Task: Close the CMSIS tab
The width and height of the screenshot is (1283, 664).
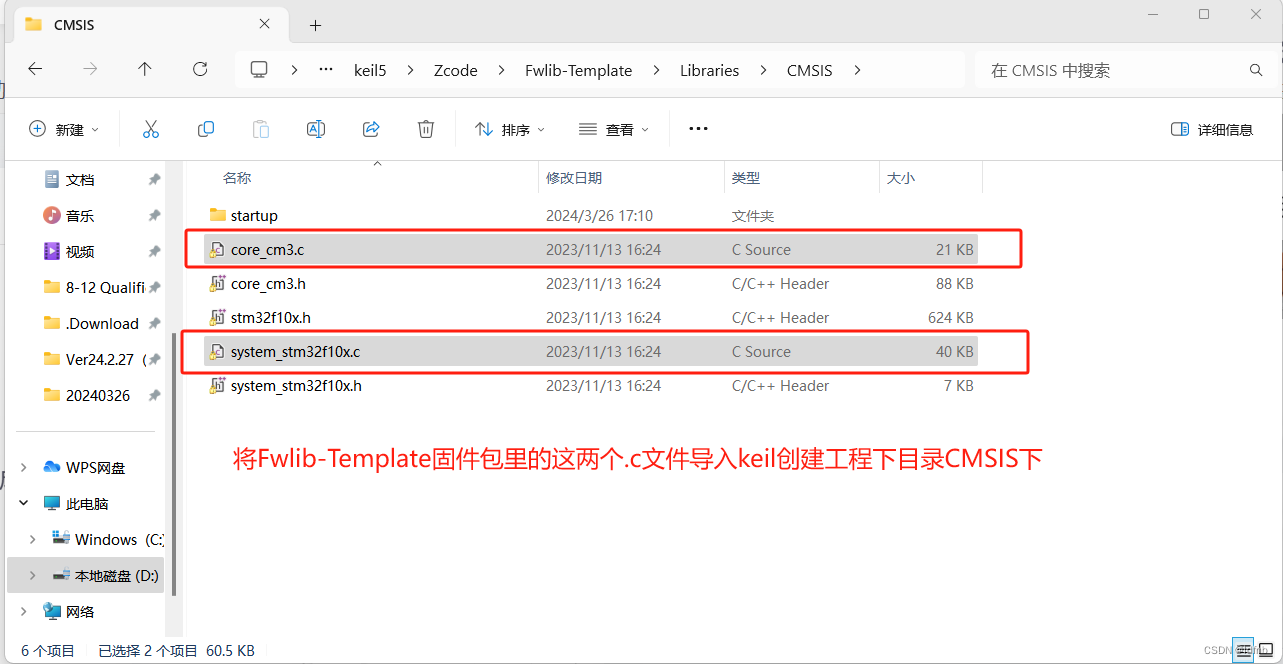Action: click(265, 24)
